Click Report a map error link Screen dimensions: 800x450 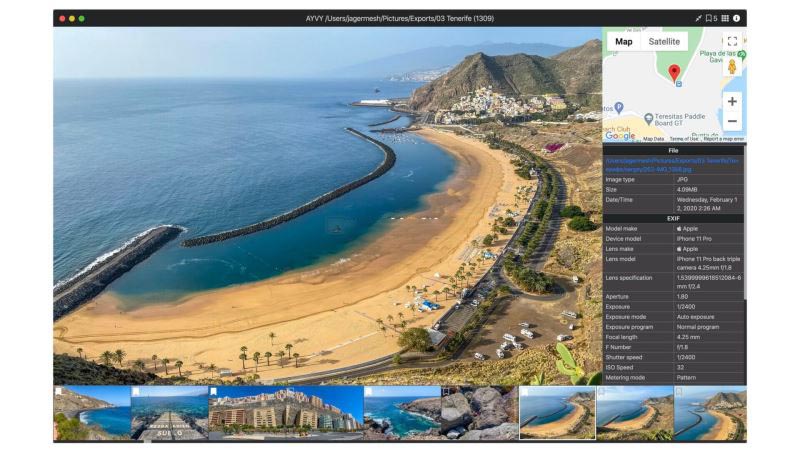tap(723, 139)
